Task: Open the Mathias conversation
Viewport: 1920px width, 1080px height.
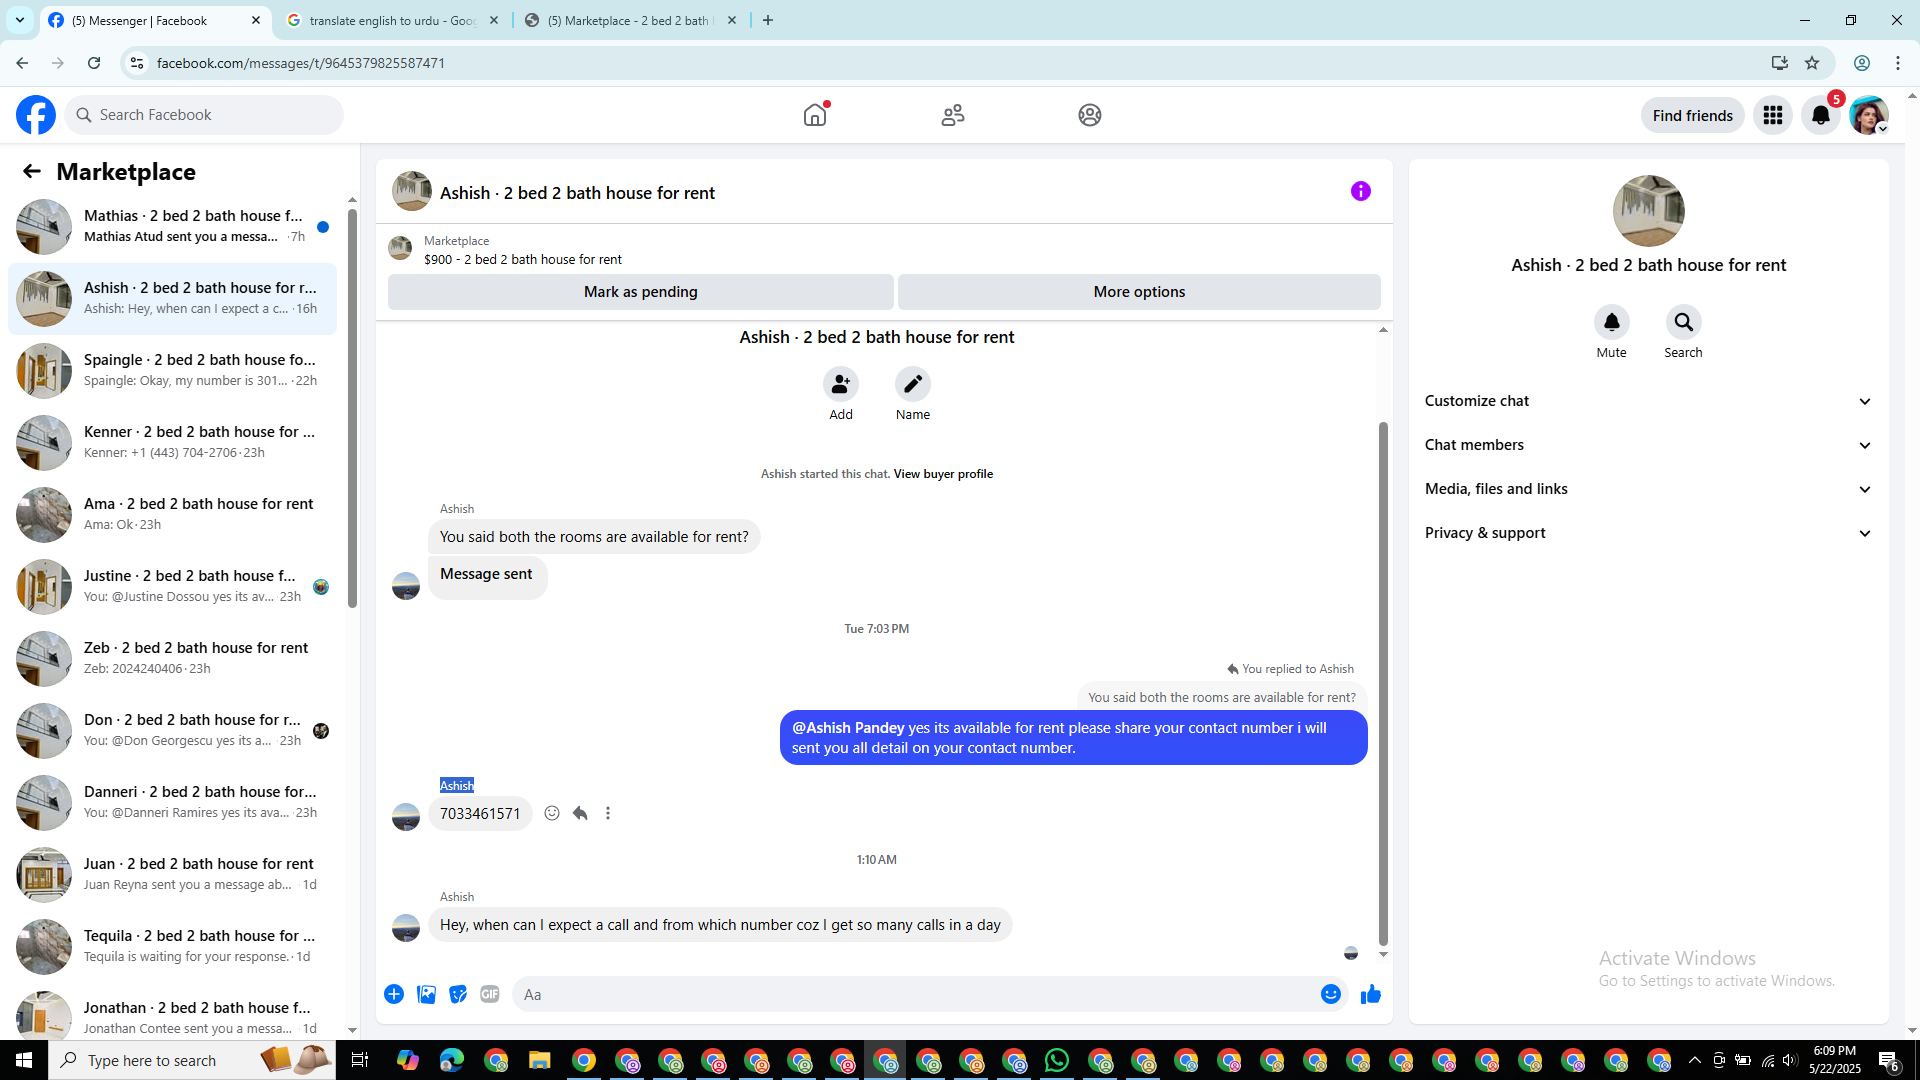Action: click(172, 226)
